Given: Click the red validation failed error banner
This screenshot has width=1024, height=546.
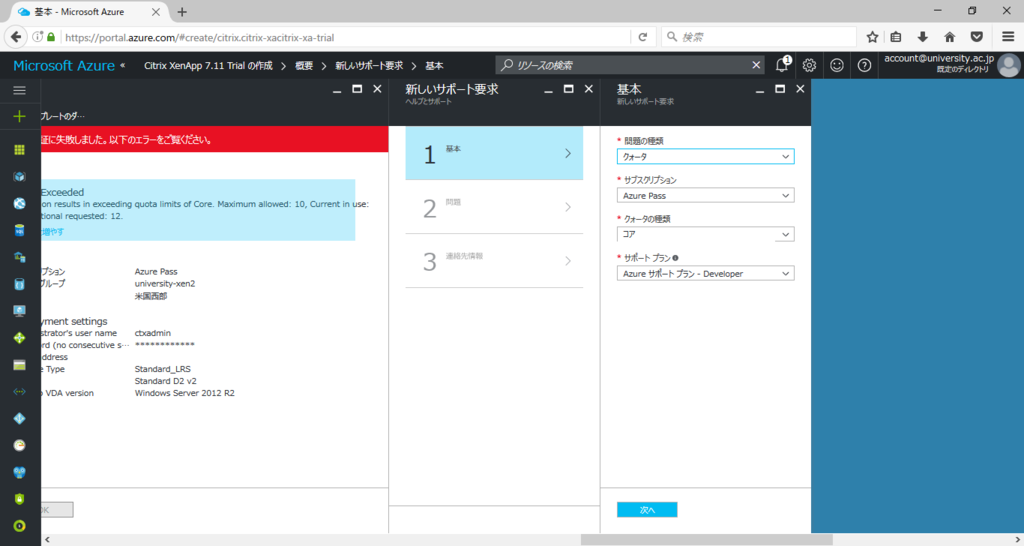Looking at the screenshot, I should [x=214, y=139].
